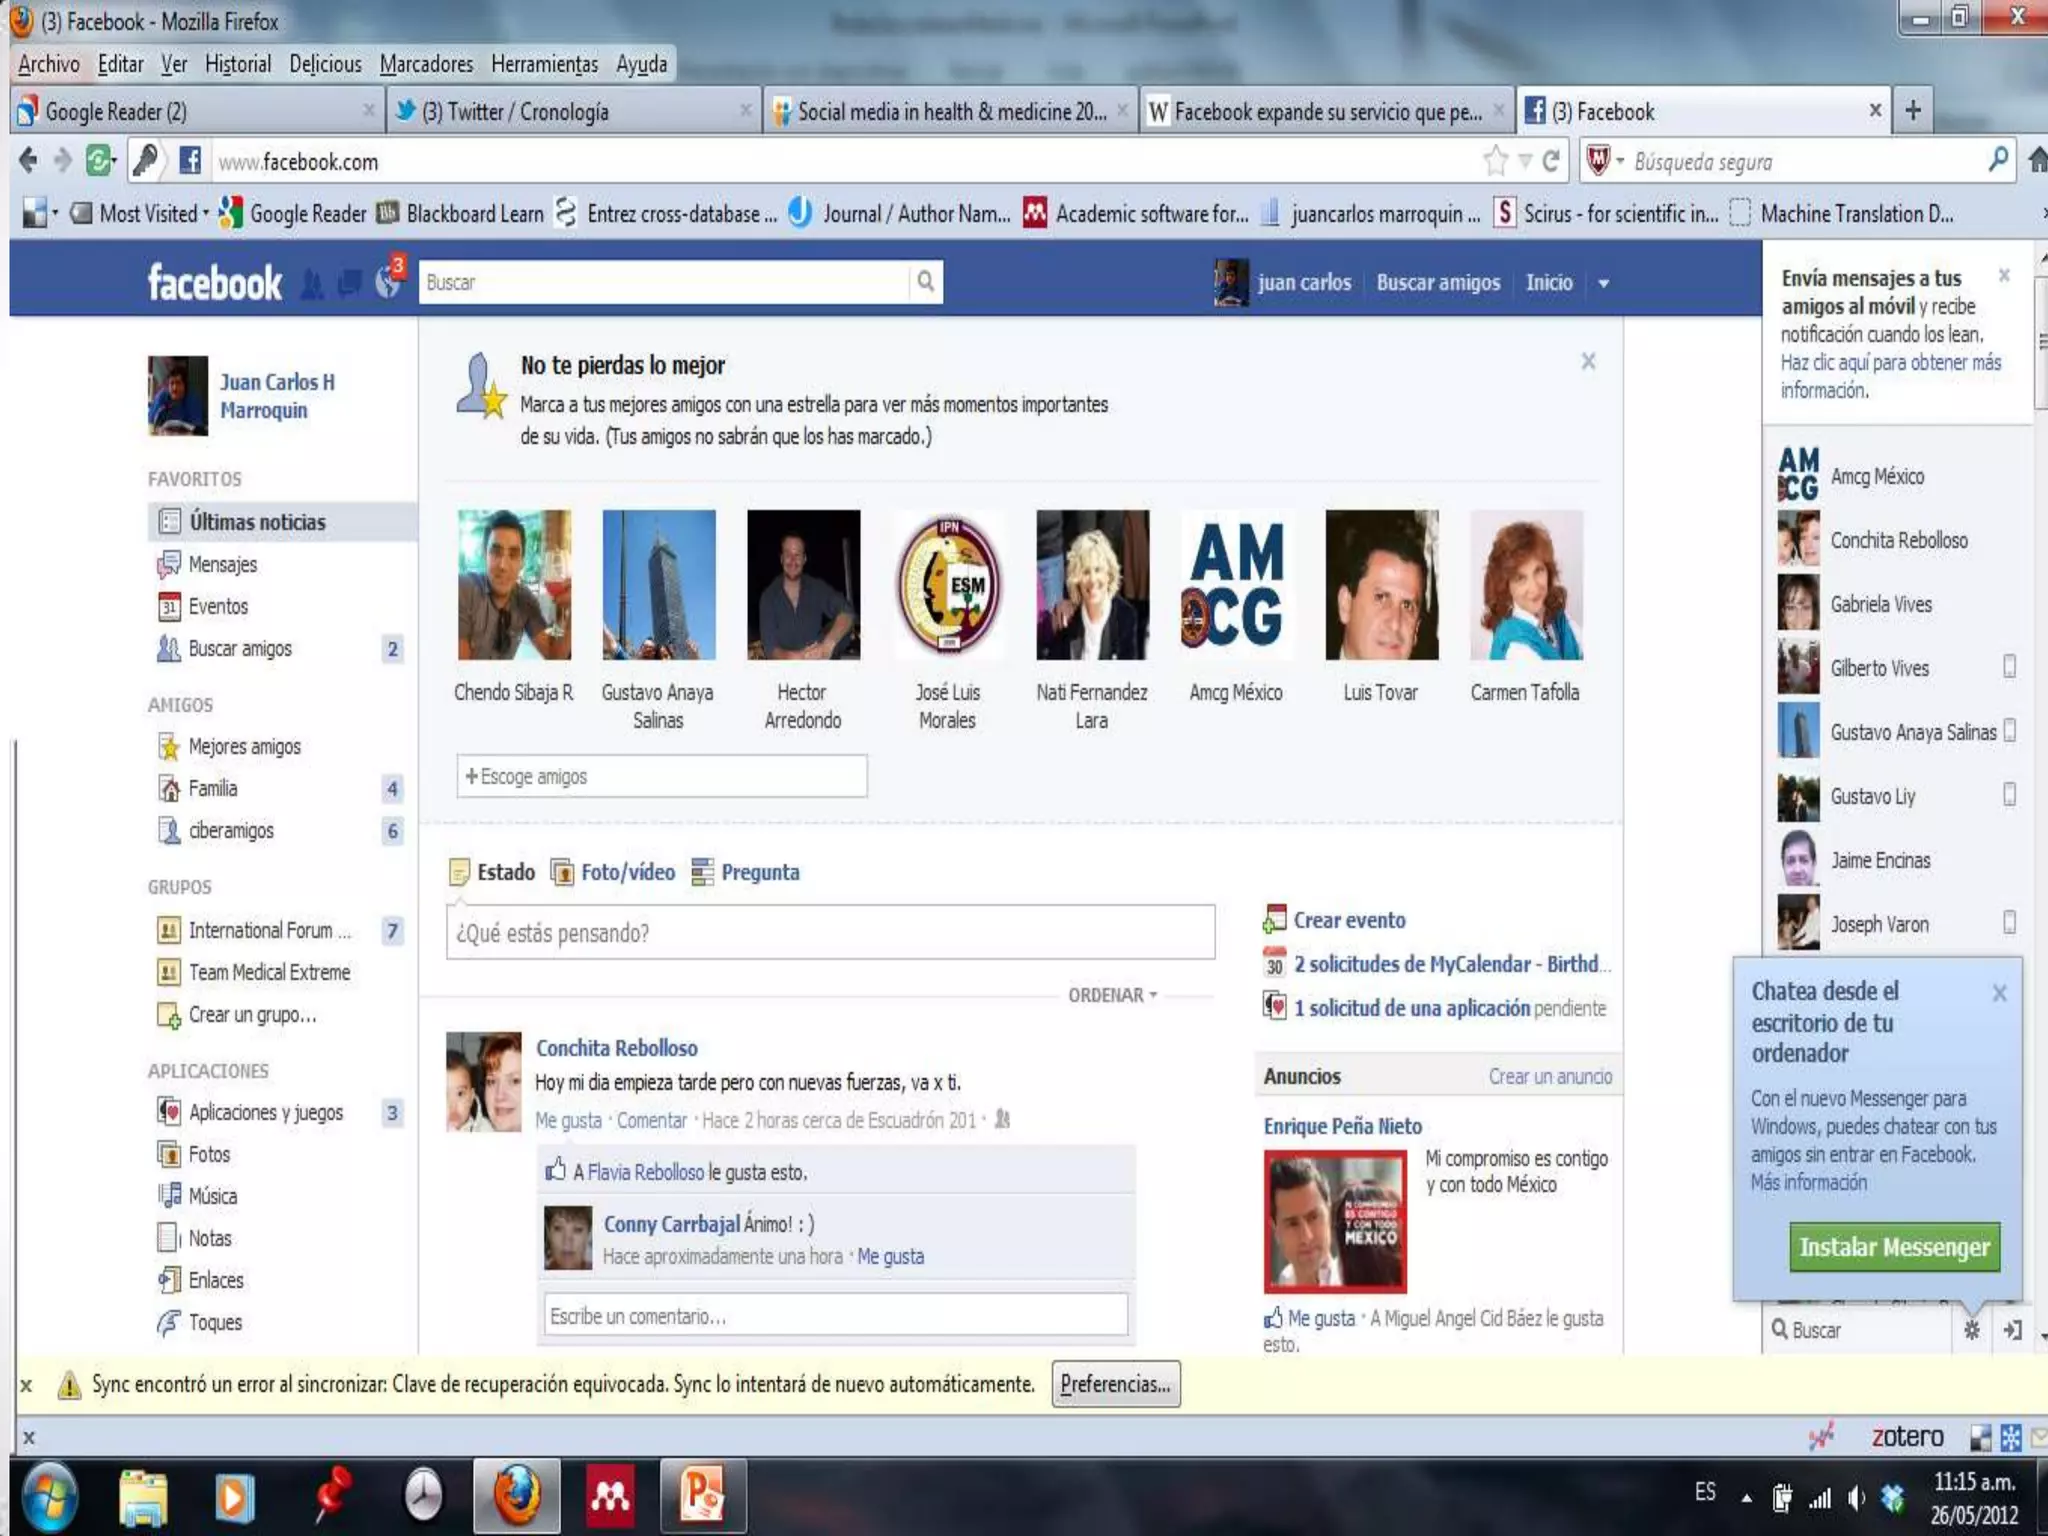This screenshot has width=2048, height=1536.
Task: Click the search magnifier button beside Buscar
Action: pyautogui.click(x=926, y=282)
